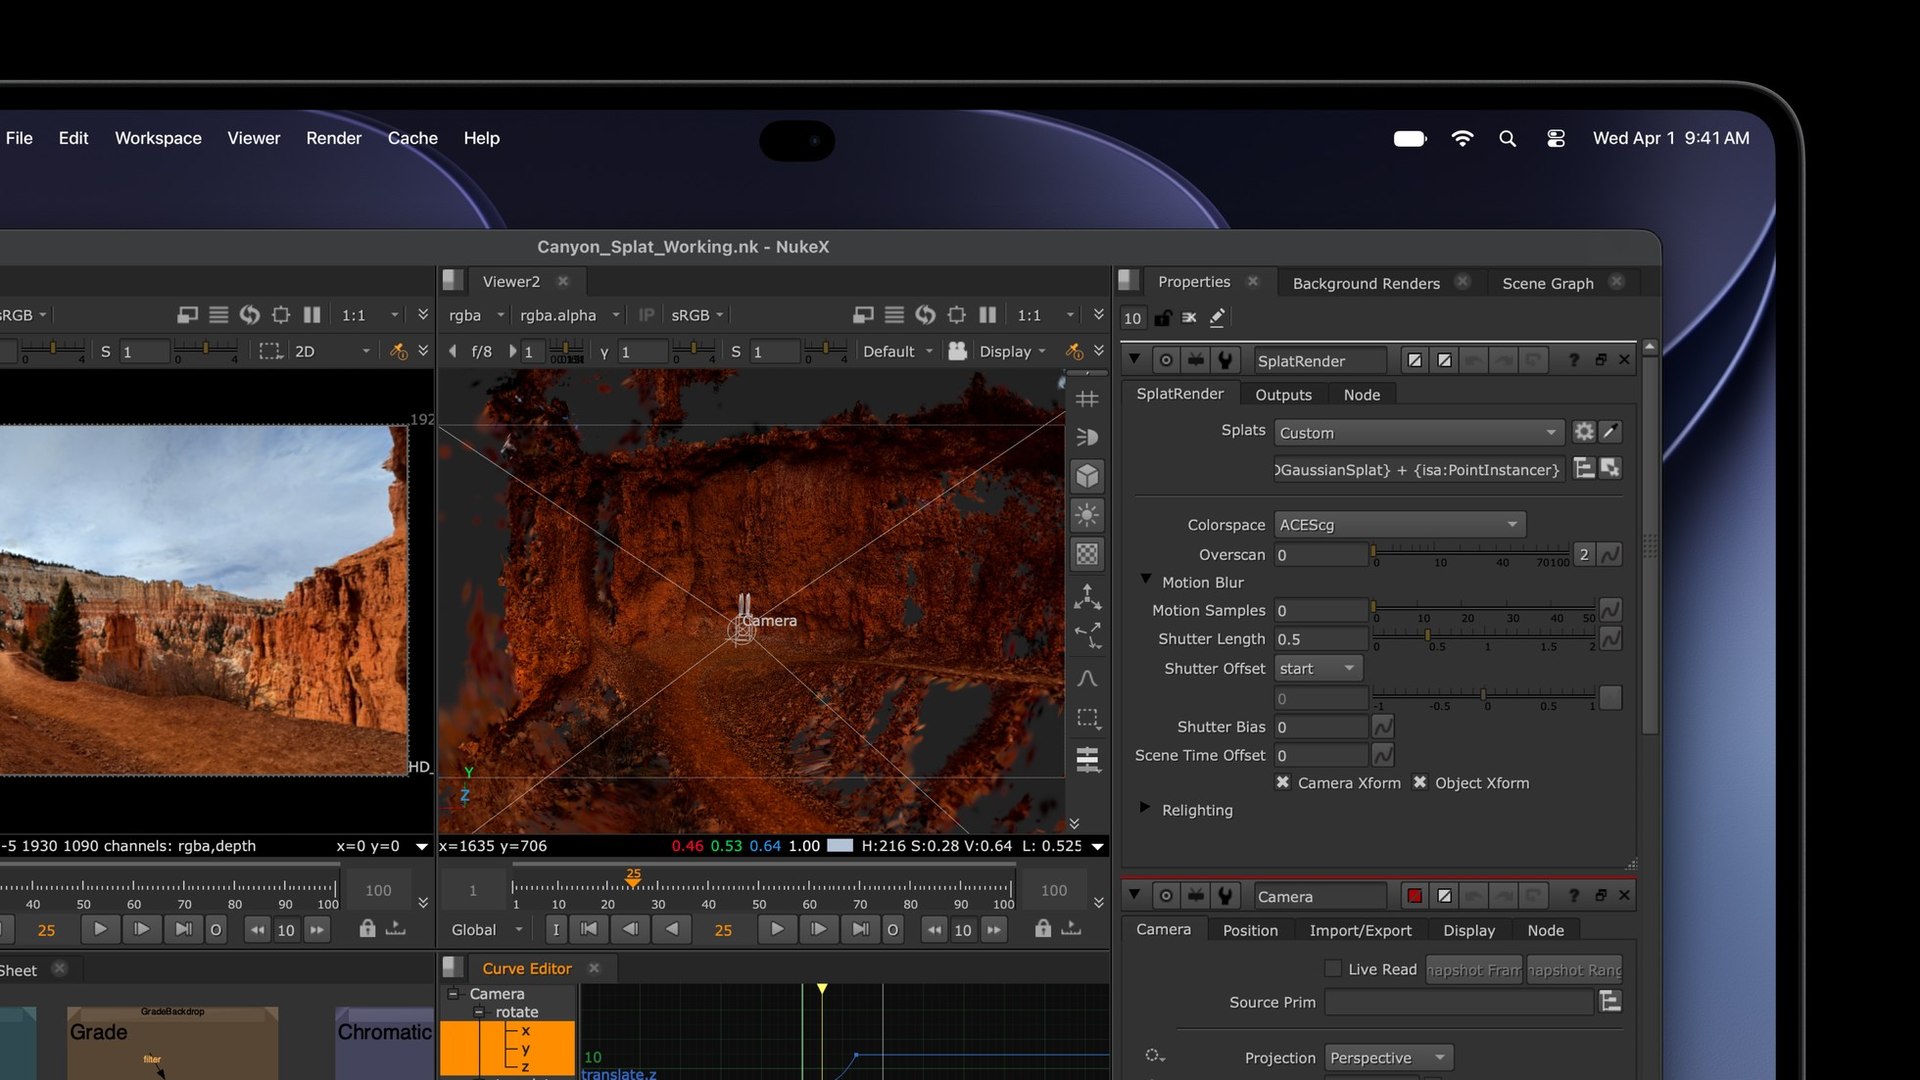Click the sun lighting icon in Viewer2 sidebar
Screen dimensions: 1920x1080
[x=1087, y=515]
